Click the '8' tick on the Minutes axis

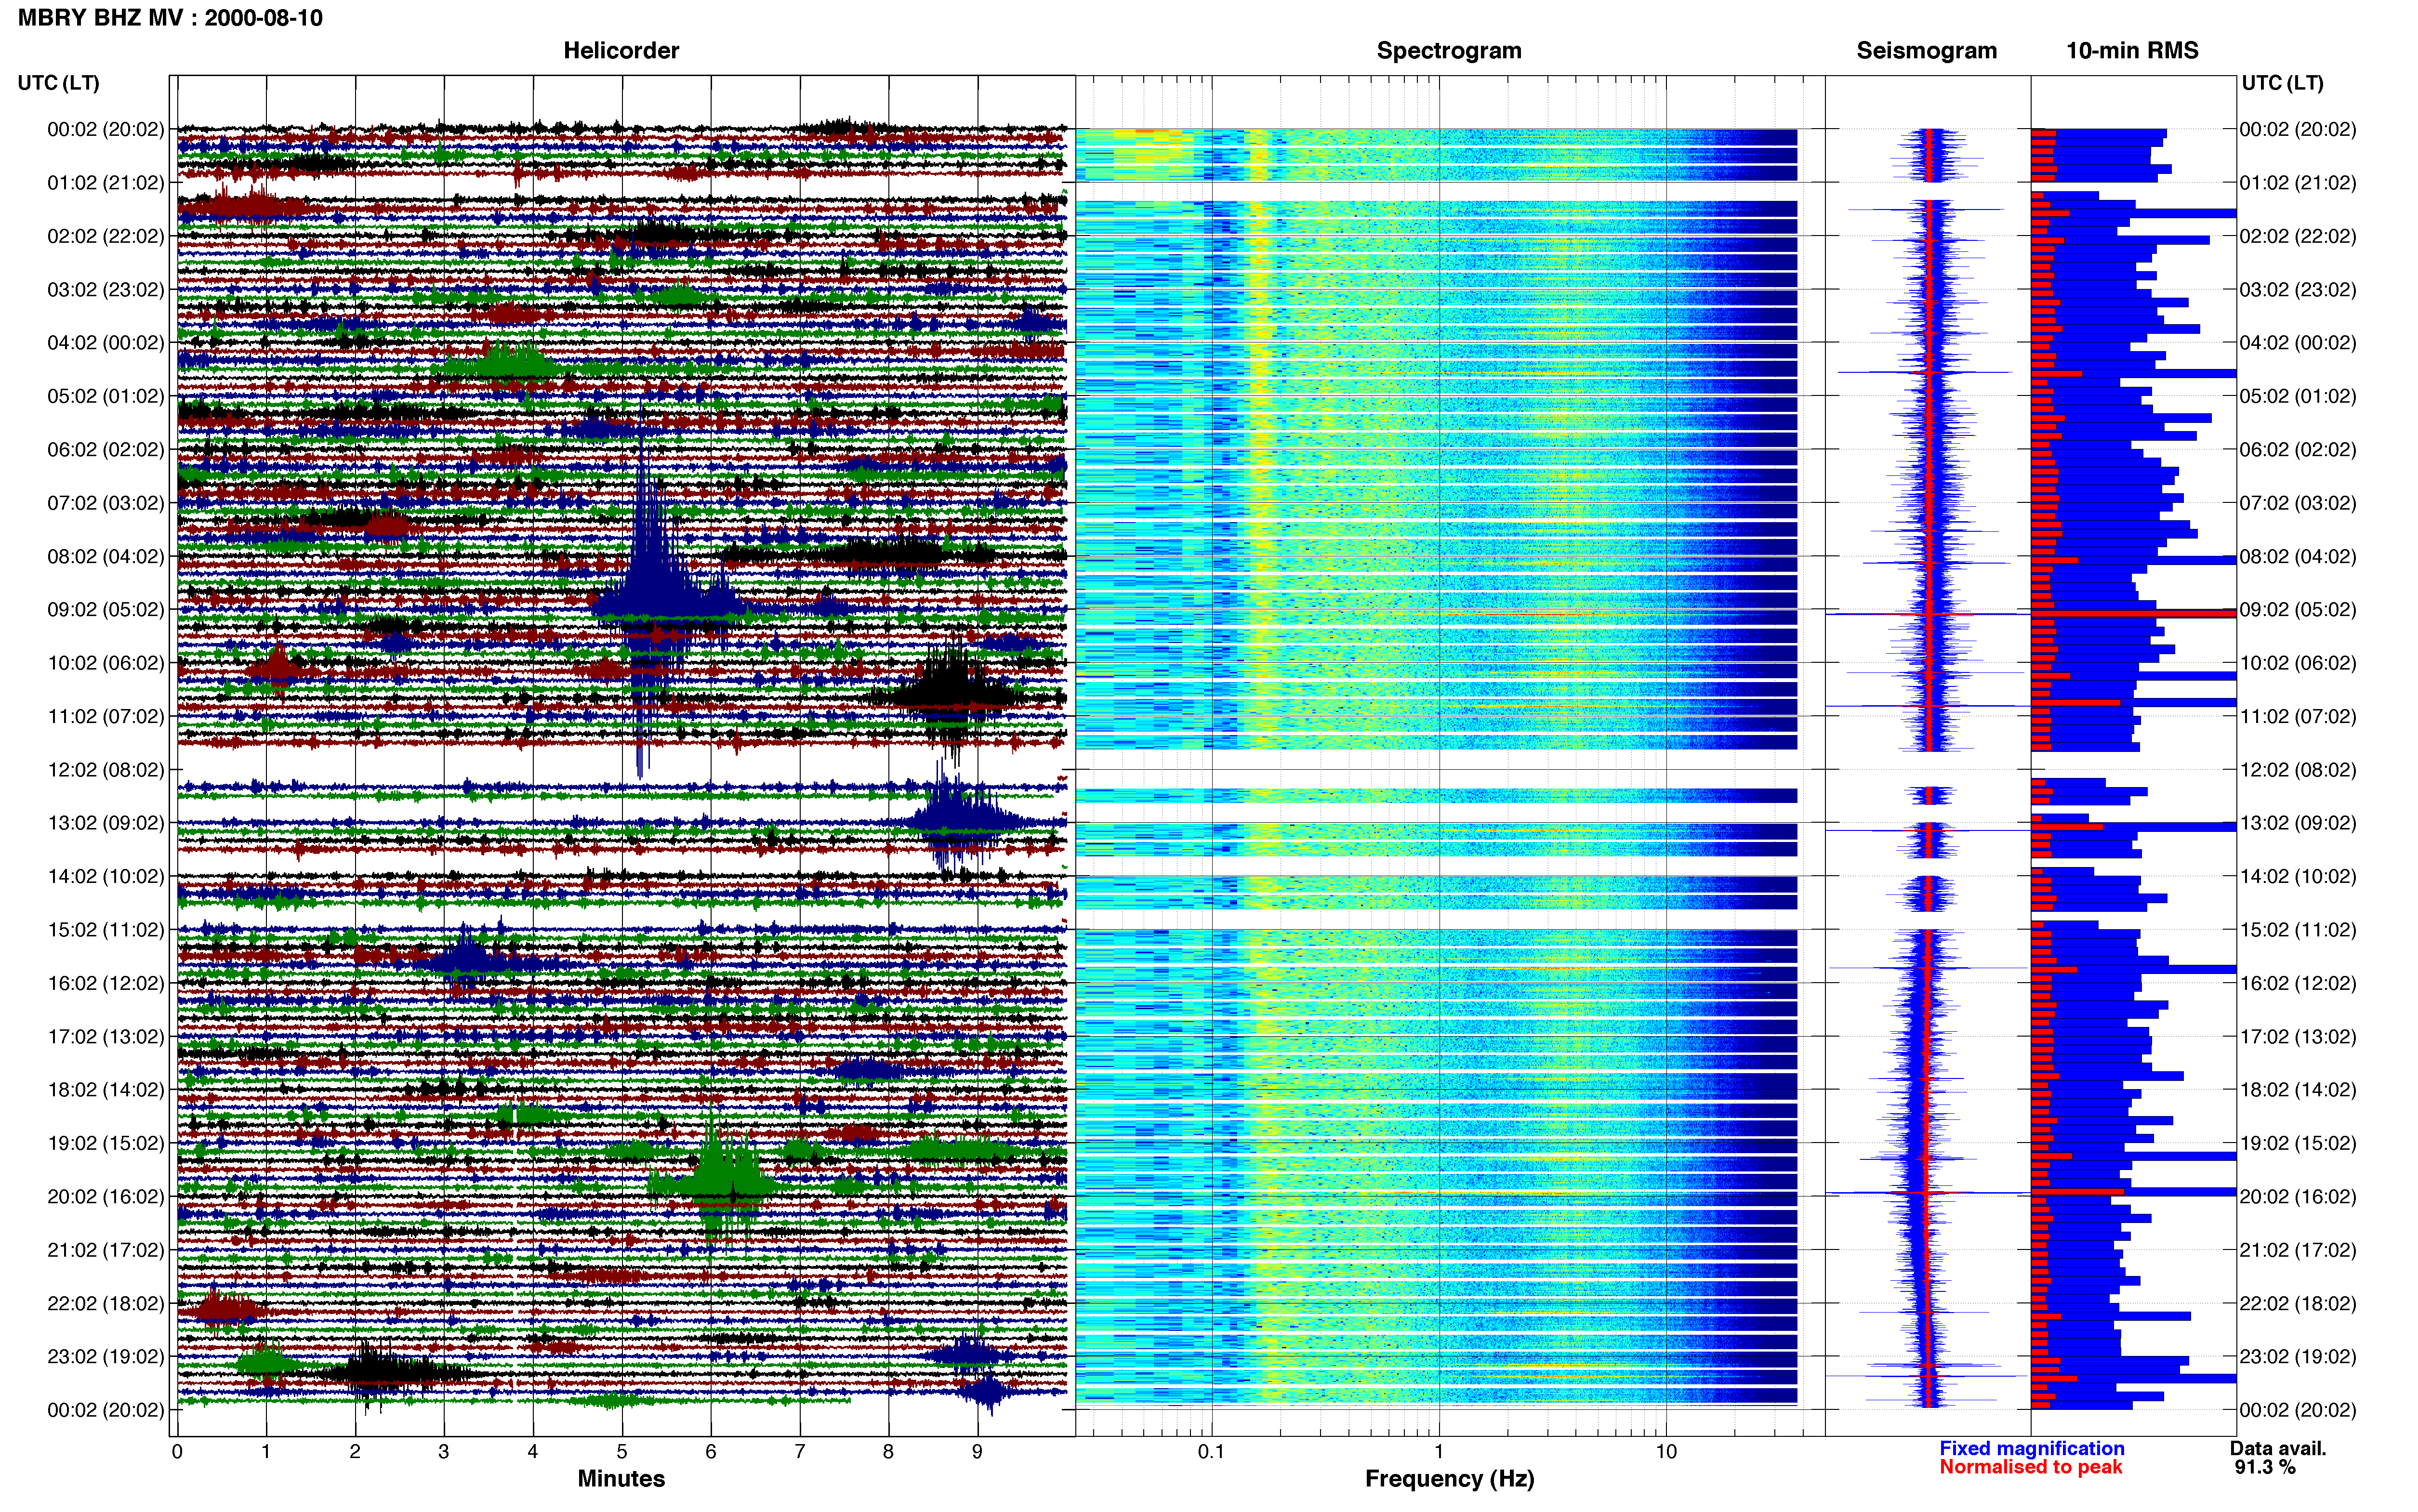[x=888, y=1451]
